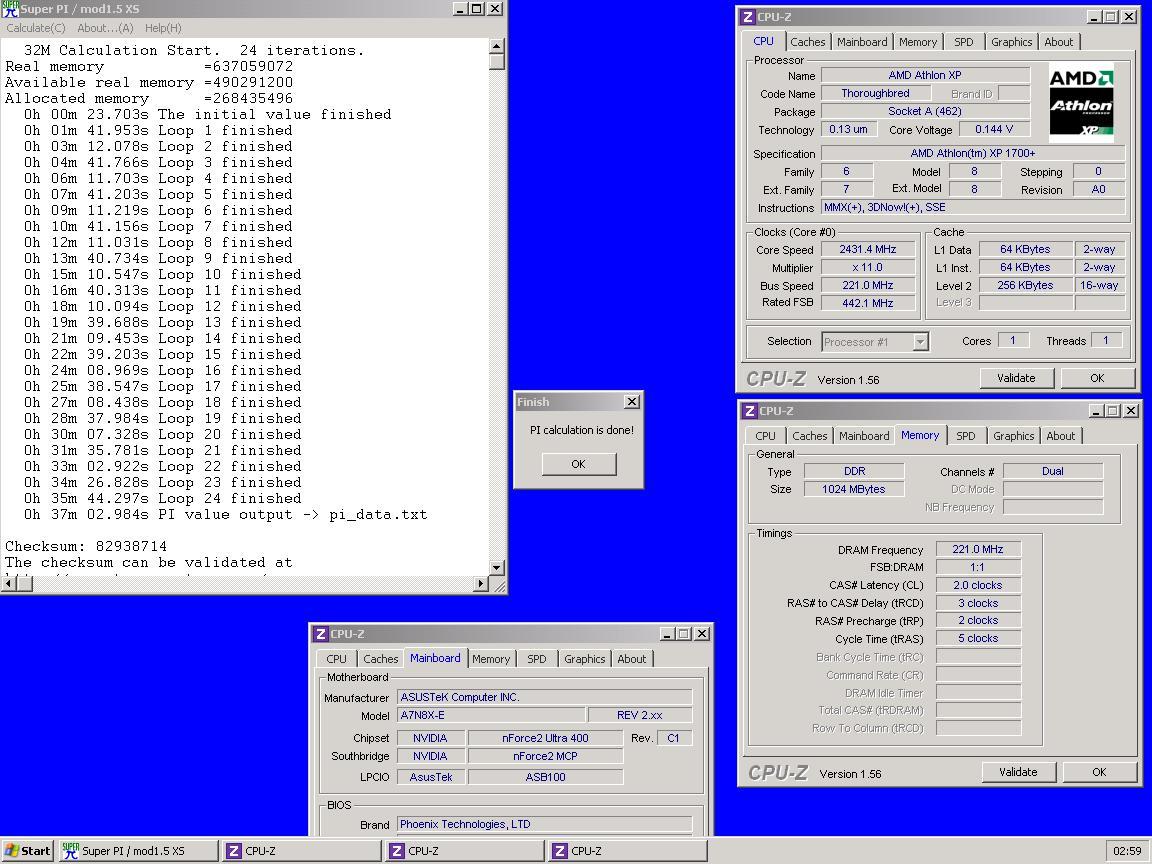Click Rated FSB value 442.1 MHz
The height and width of the screenshot is (864, 1152).
(868, 303)
